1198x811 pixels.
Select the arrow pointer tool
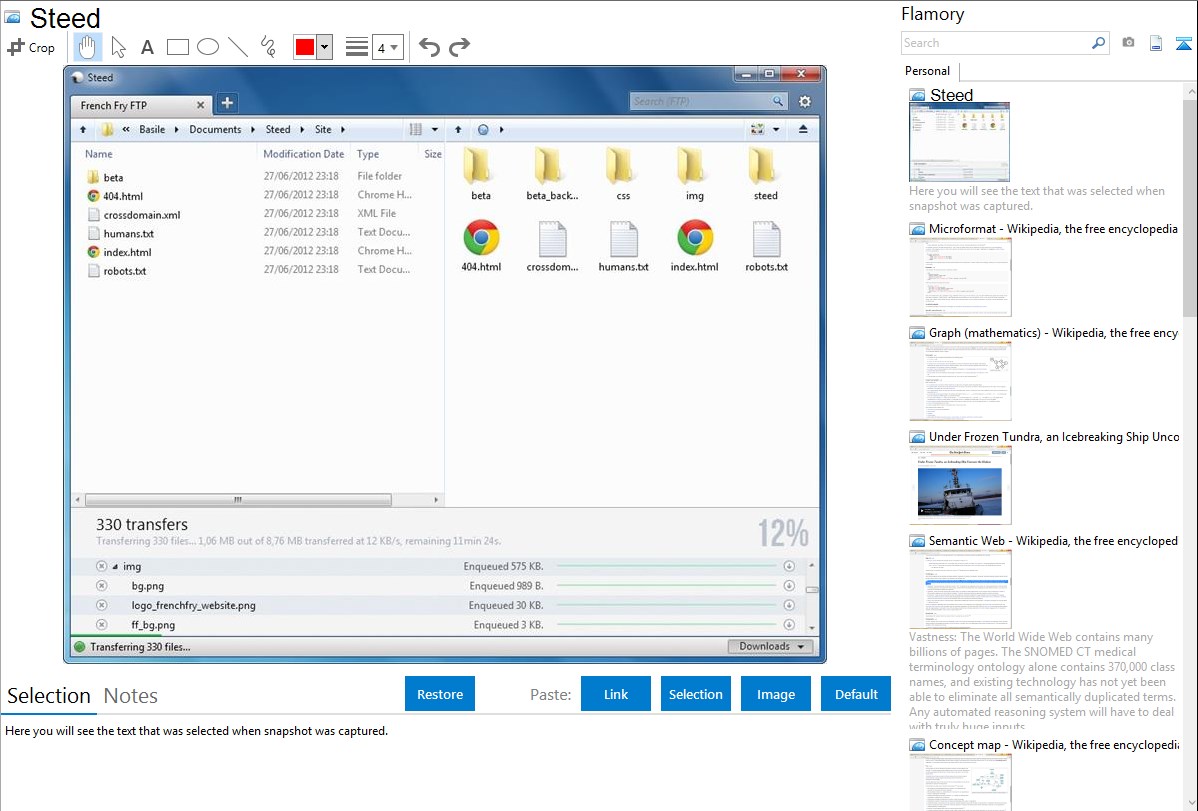pos(118,47)
